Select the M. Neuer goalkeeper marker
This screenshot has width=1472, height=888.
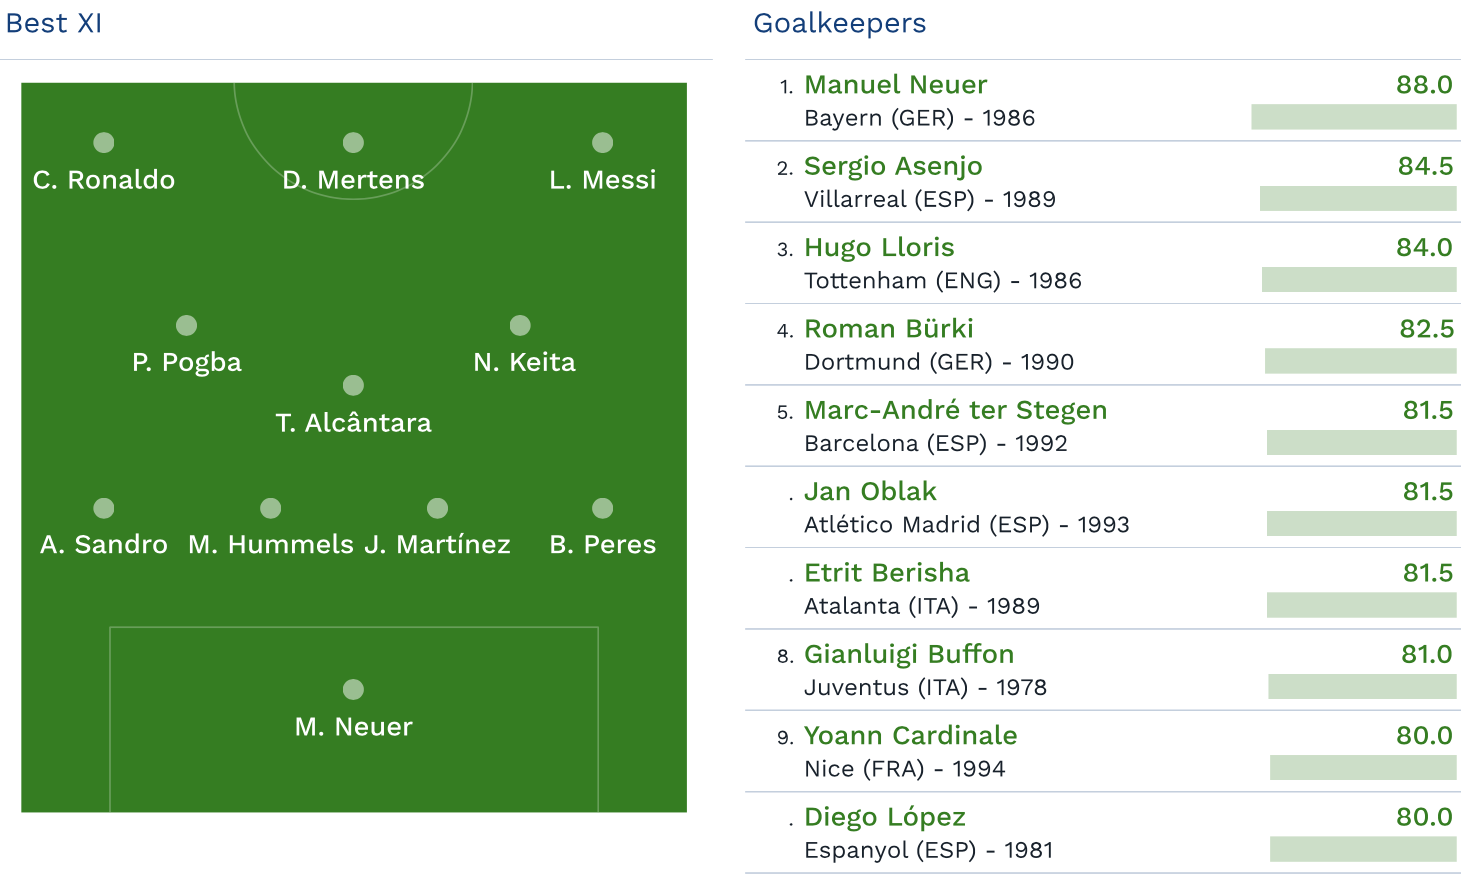click(x=353, y=689)
